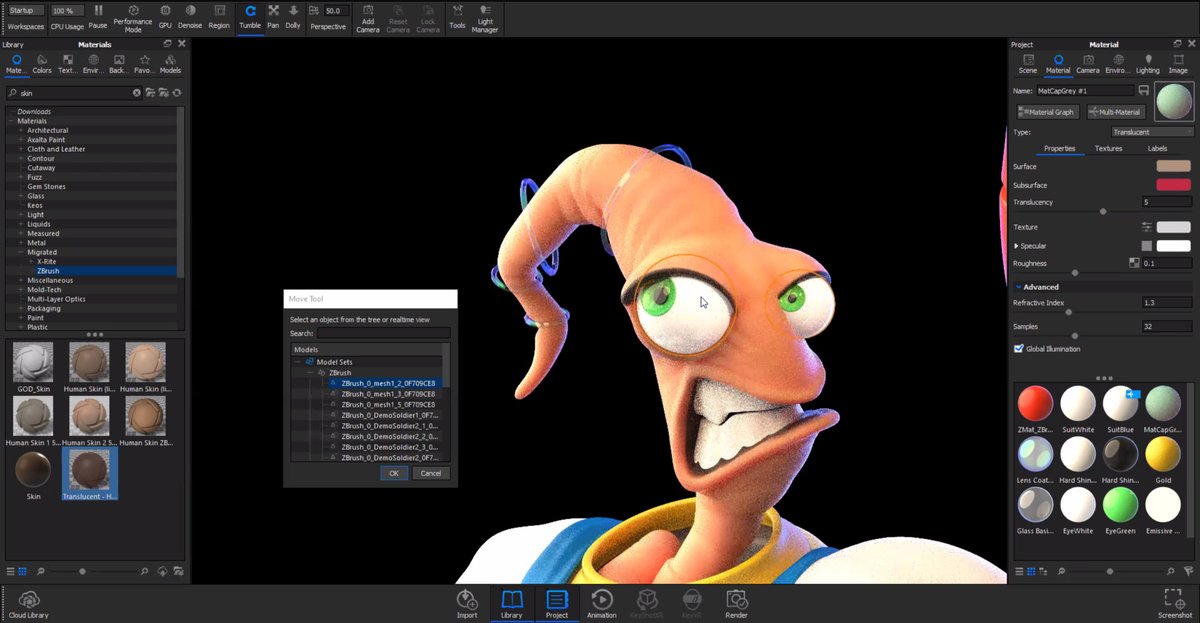The height and width of the screenshot is (623, 1200).
Task: Toggle the Library panel button
Action: pyautogui.click(x=512, y=603)
